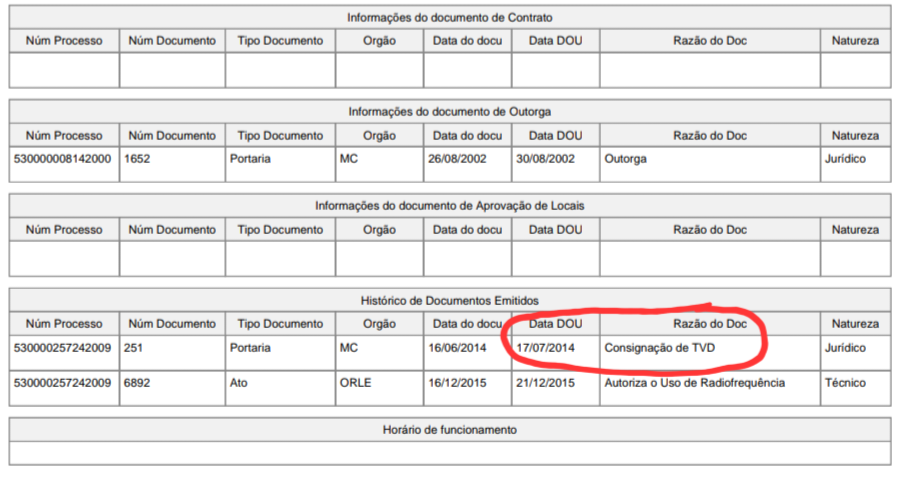The image size is (900, 481).
Task: Click the 'Informações do documento de Outorga' title
Action: (x=449, y=112)
